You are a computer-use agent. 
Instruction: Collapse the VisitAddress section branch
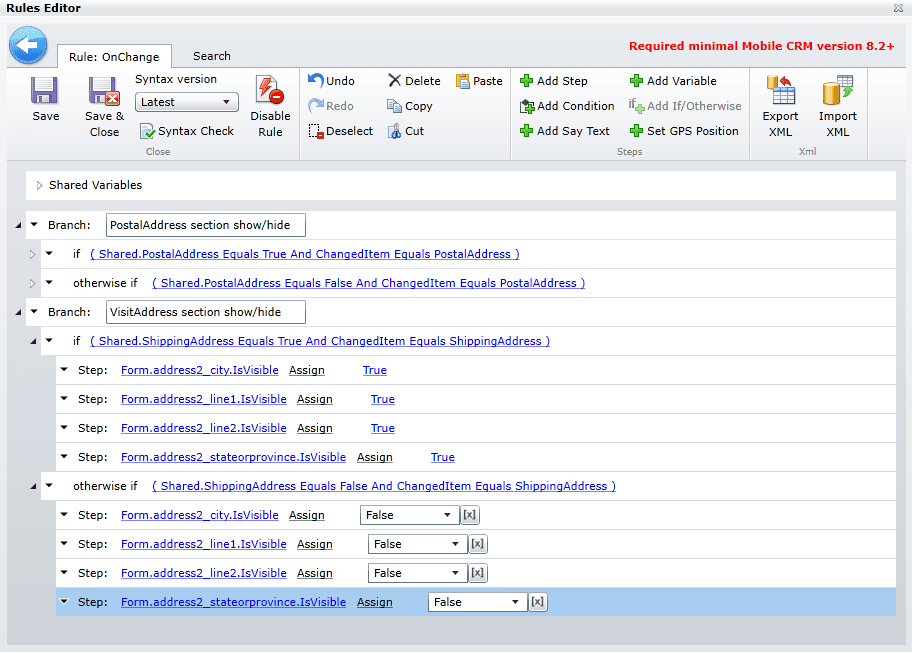click(18, 312)
